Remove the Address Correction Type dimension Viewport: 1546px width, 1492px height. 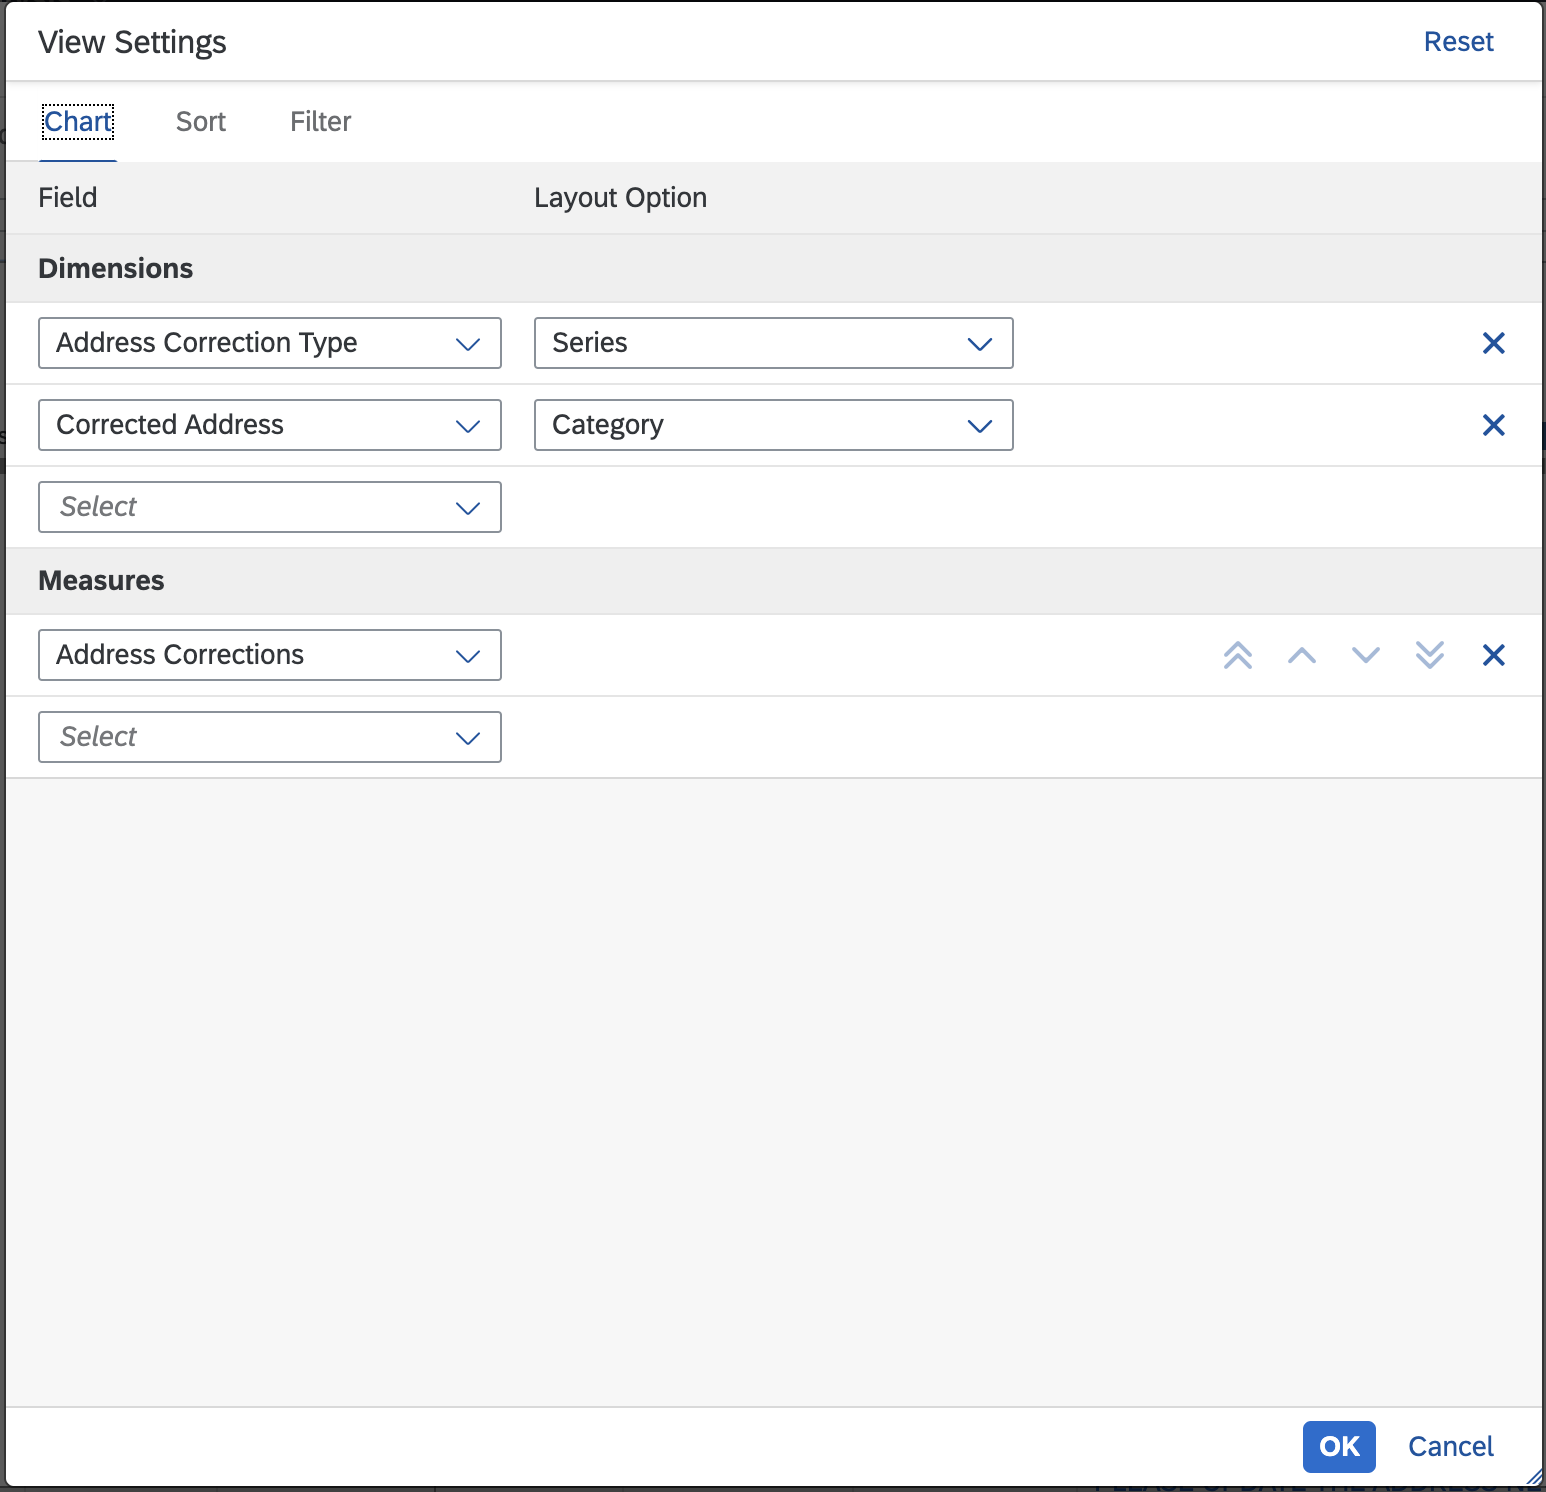click(x=1494, y=343)
